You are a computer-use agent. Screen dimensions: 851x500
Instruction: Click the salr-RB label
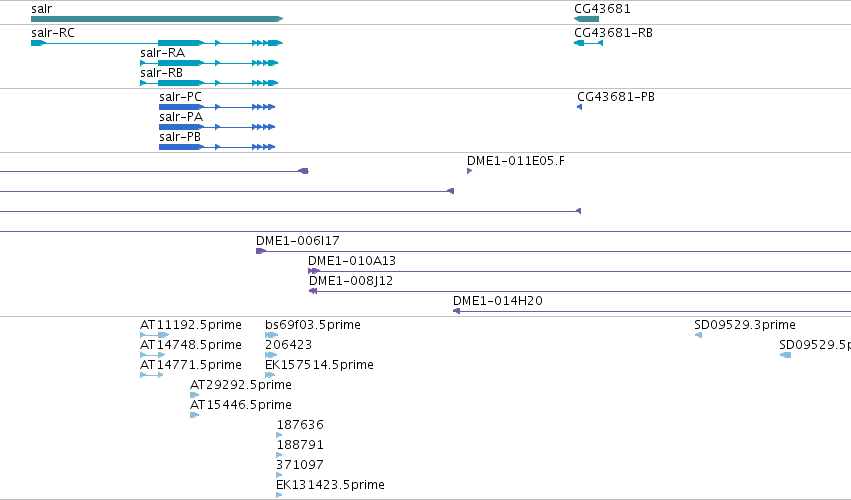click(x=161, y=73)
